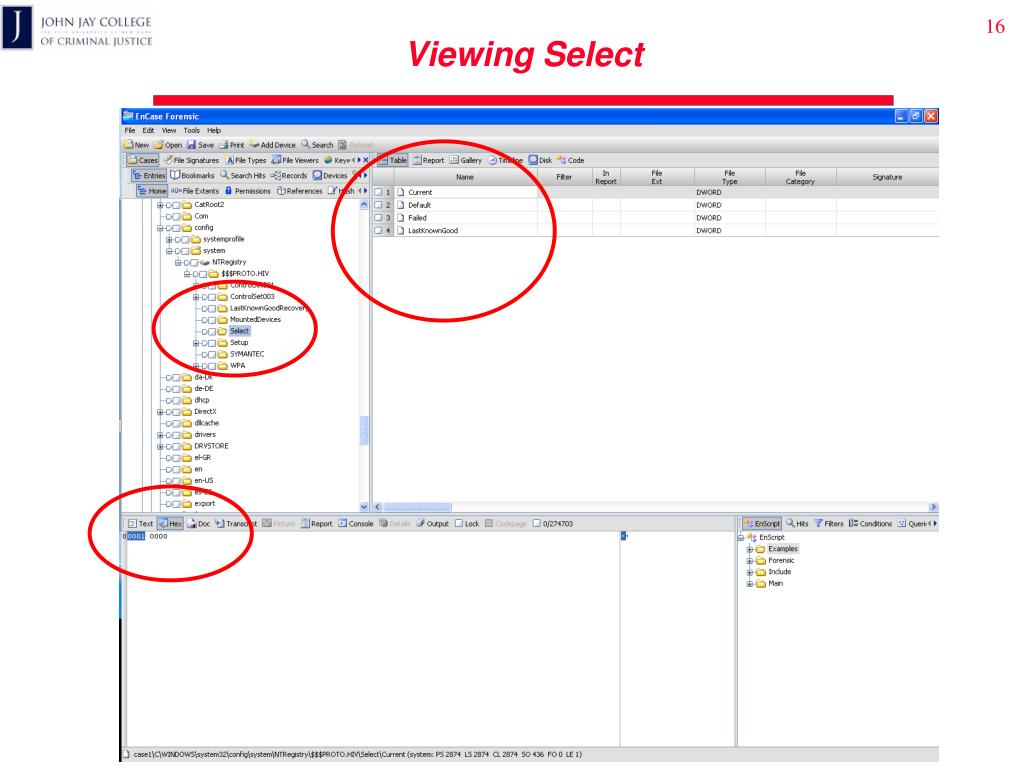Switch right pane to Gallery view
Screen dimensions: 1024x768
click(x=466, y=160)
